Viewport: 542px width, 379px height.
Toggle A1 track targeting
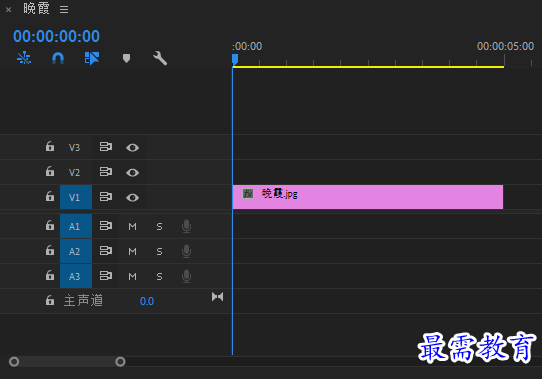76,226
